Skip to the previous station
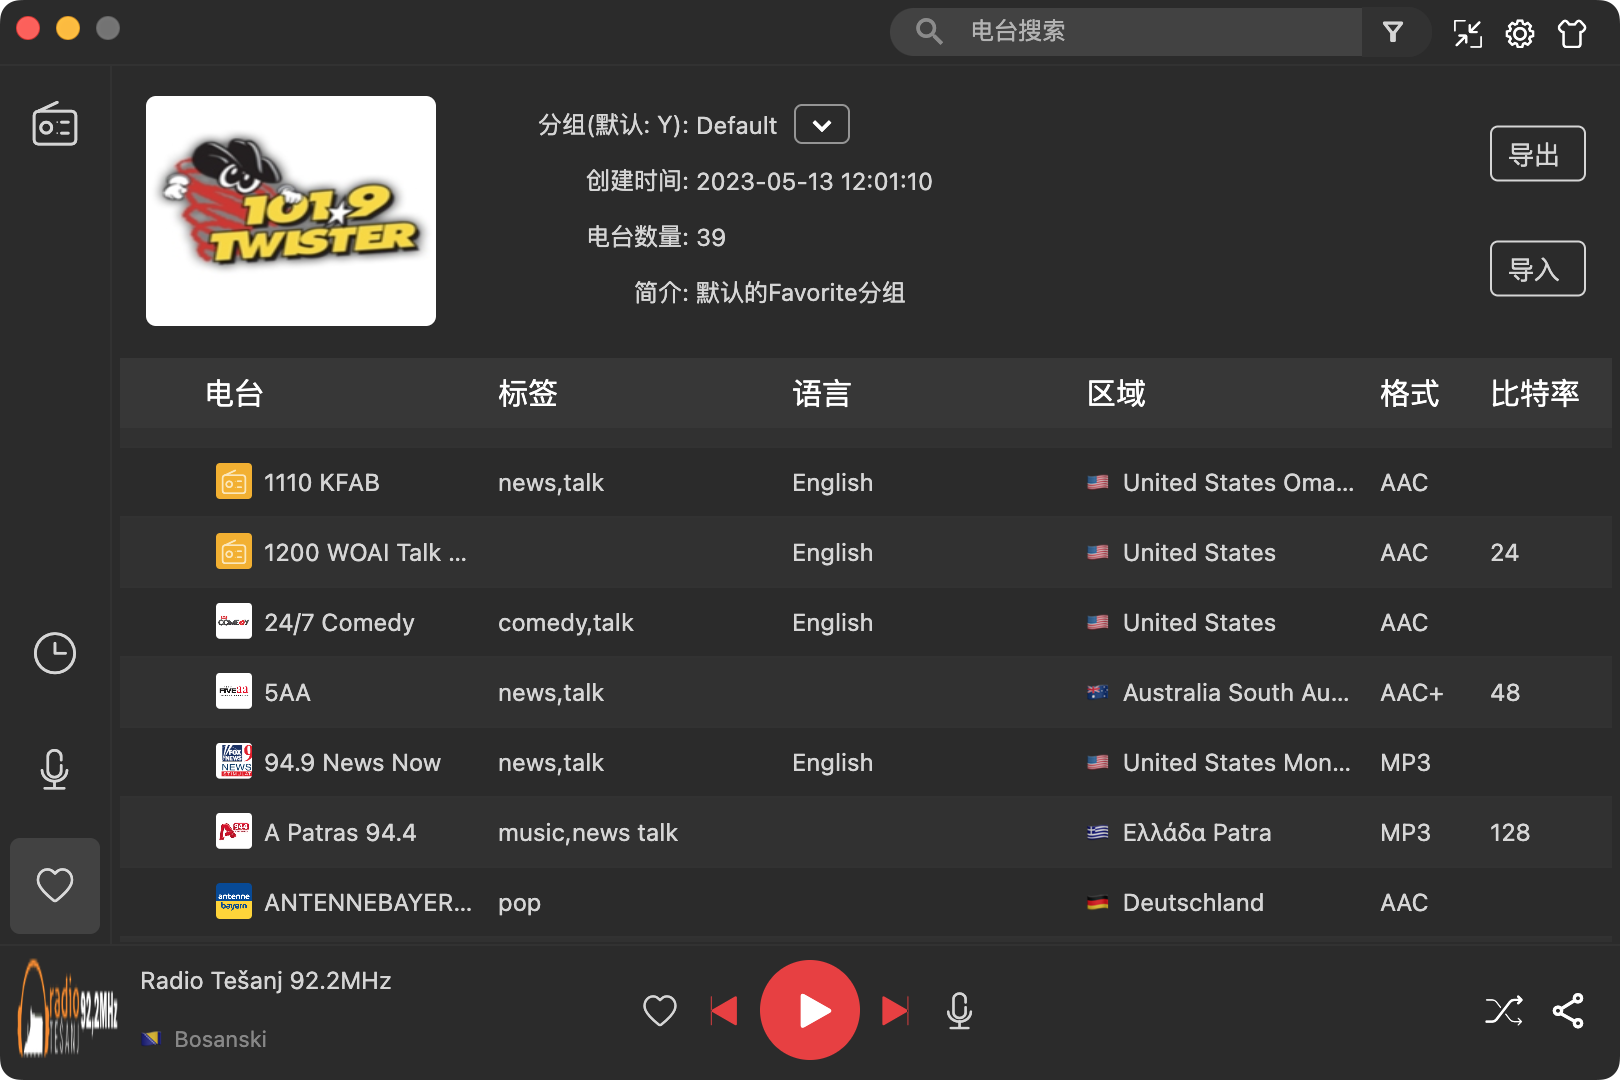Image resolution: width=1620 pixels, height=1080 pixels. click(x=724, y=1010)
